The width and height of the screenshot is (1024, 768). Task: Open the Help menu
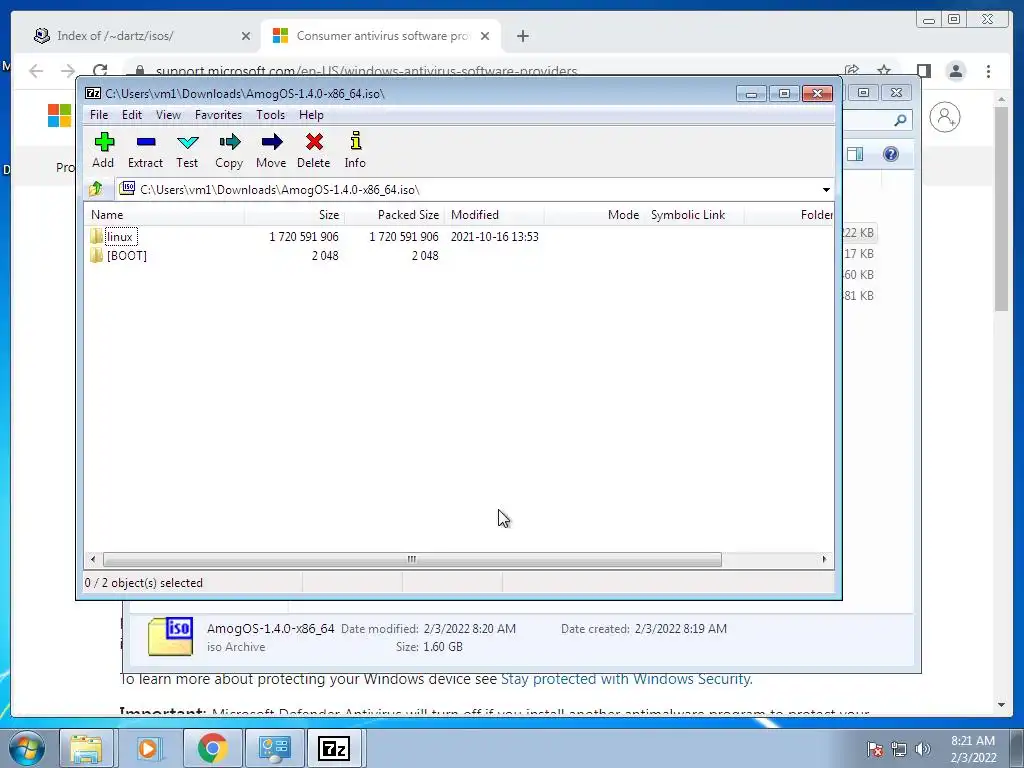tap(312, 115)
